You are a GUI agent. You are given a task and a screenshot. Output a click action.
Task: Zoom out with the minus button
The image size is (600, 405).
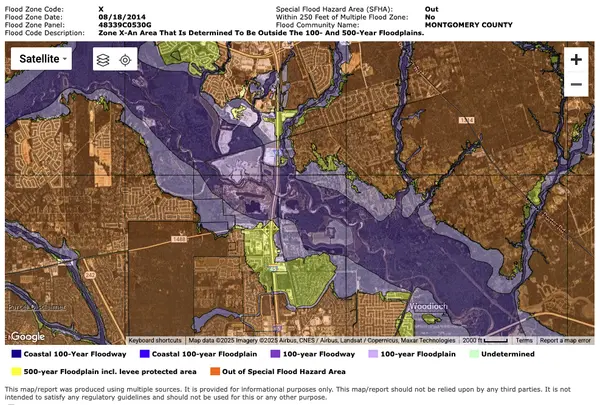point(576,84)
